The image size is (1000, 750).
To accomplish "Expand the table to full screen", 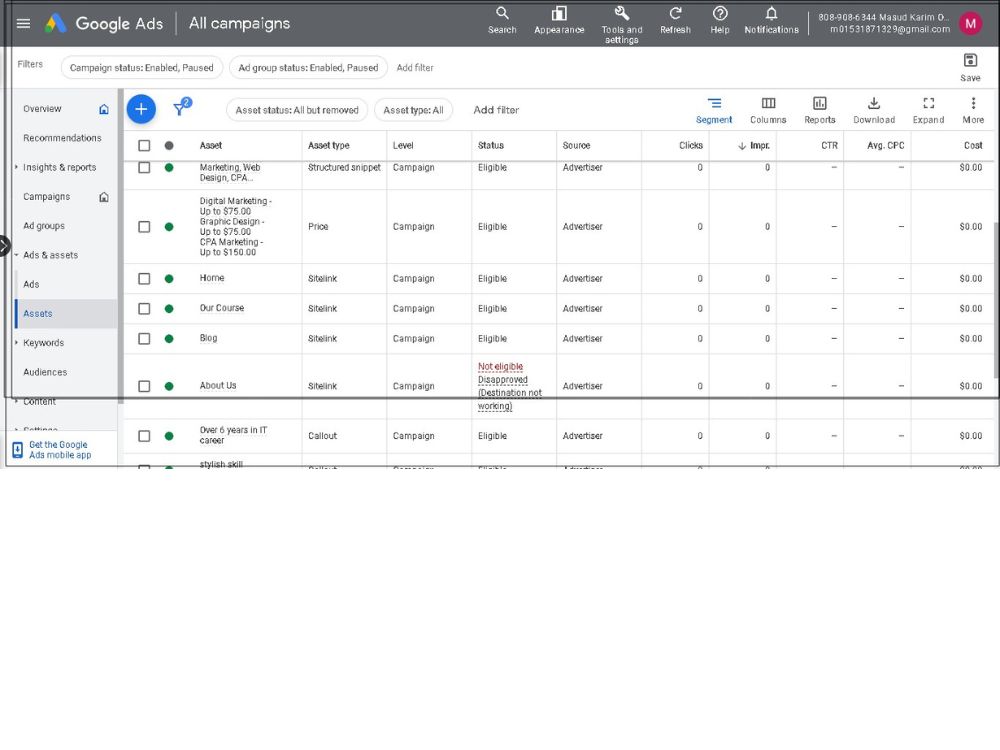I will pos(928,110).
